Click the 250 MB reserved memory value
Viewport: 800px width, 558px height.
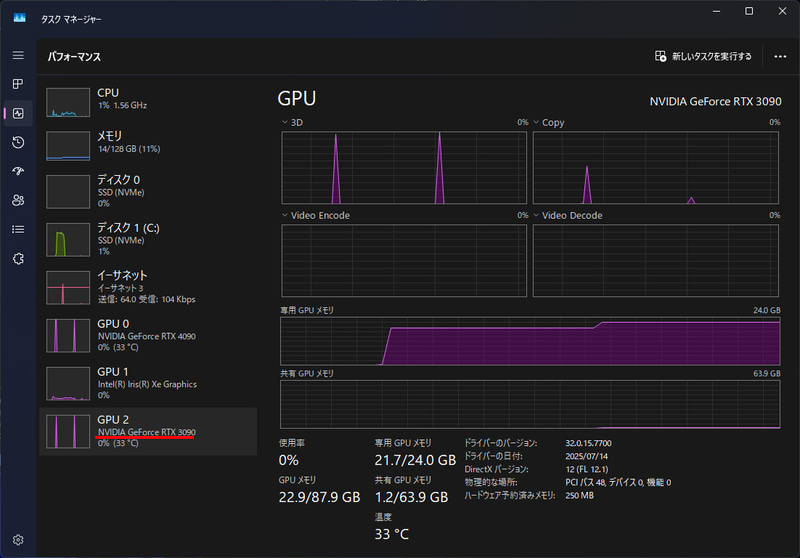coord(580,495)
